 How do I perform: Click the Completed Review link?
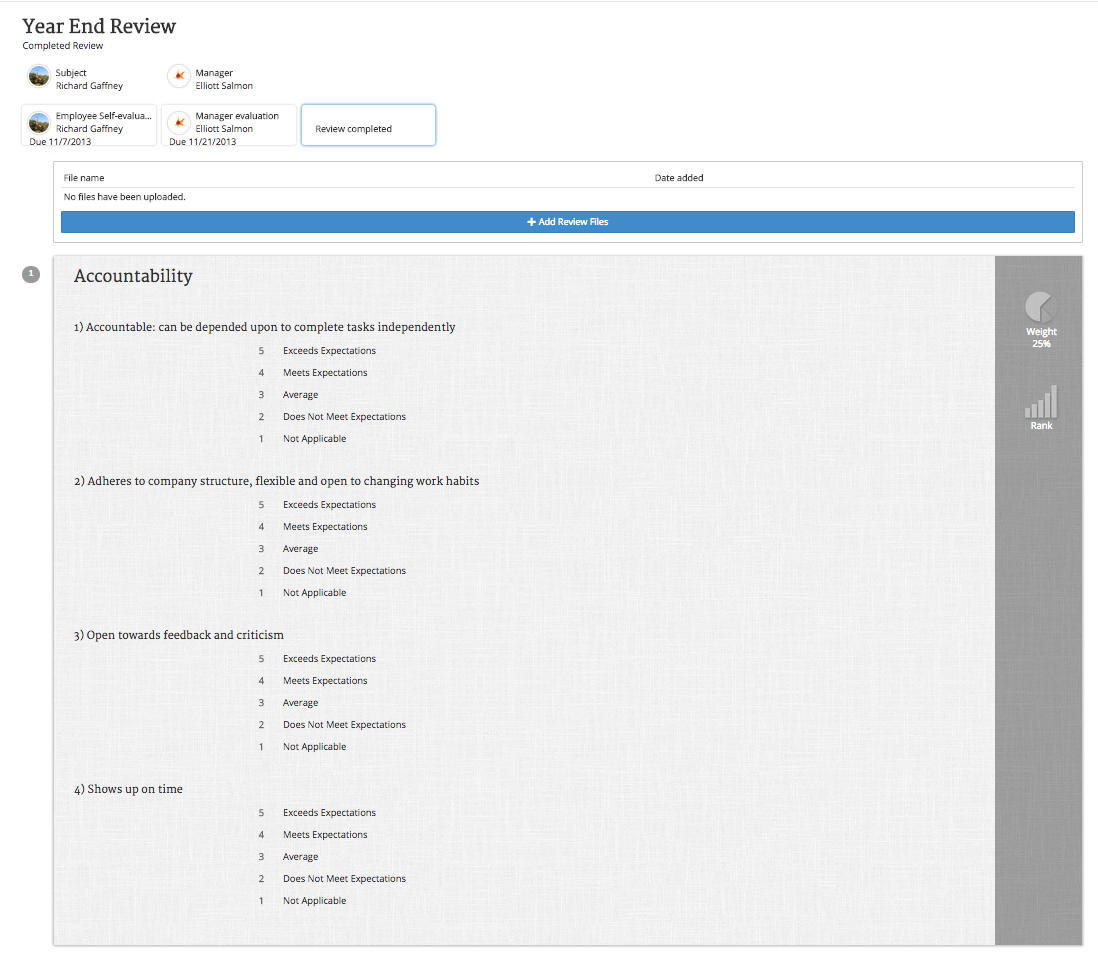tap(62, 45)
